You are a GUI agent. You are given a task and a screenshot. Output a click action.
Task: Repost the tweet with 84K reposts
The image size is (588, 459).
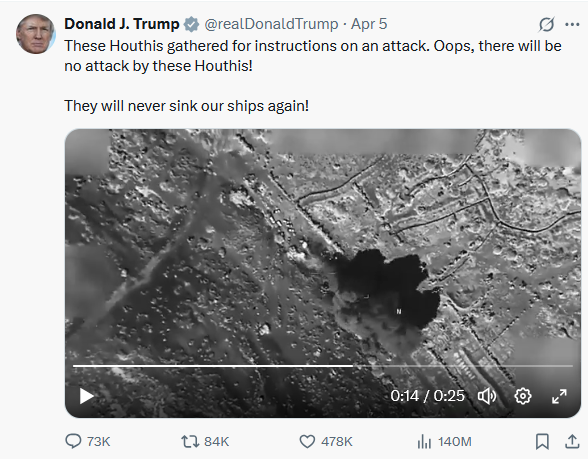pos(205,441)
